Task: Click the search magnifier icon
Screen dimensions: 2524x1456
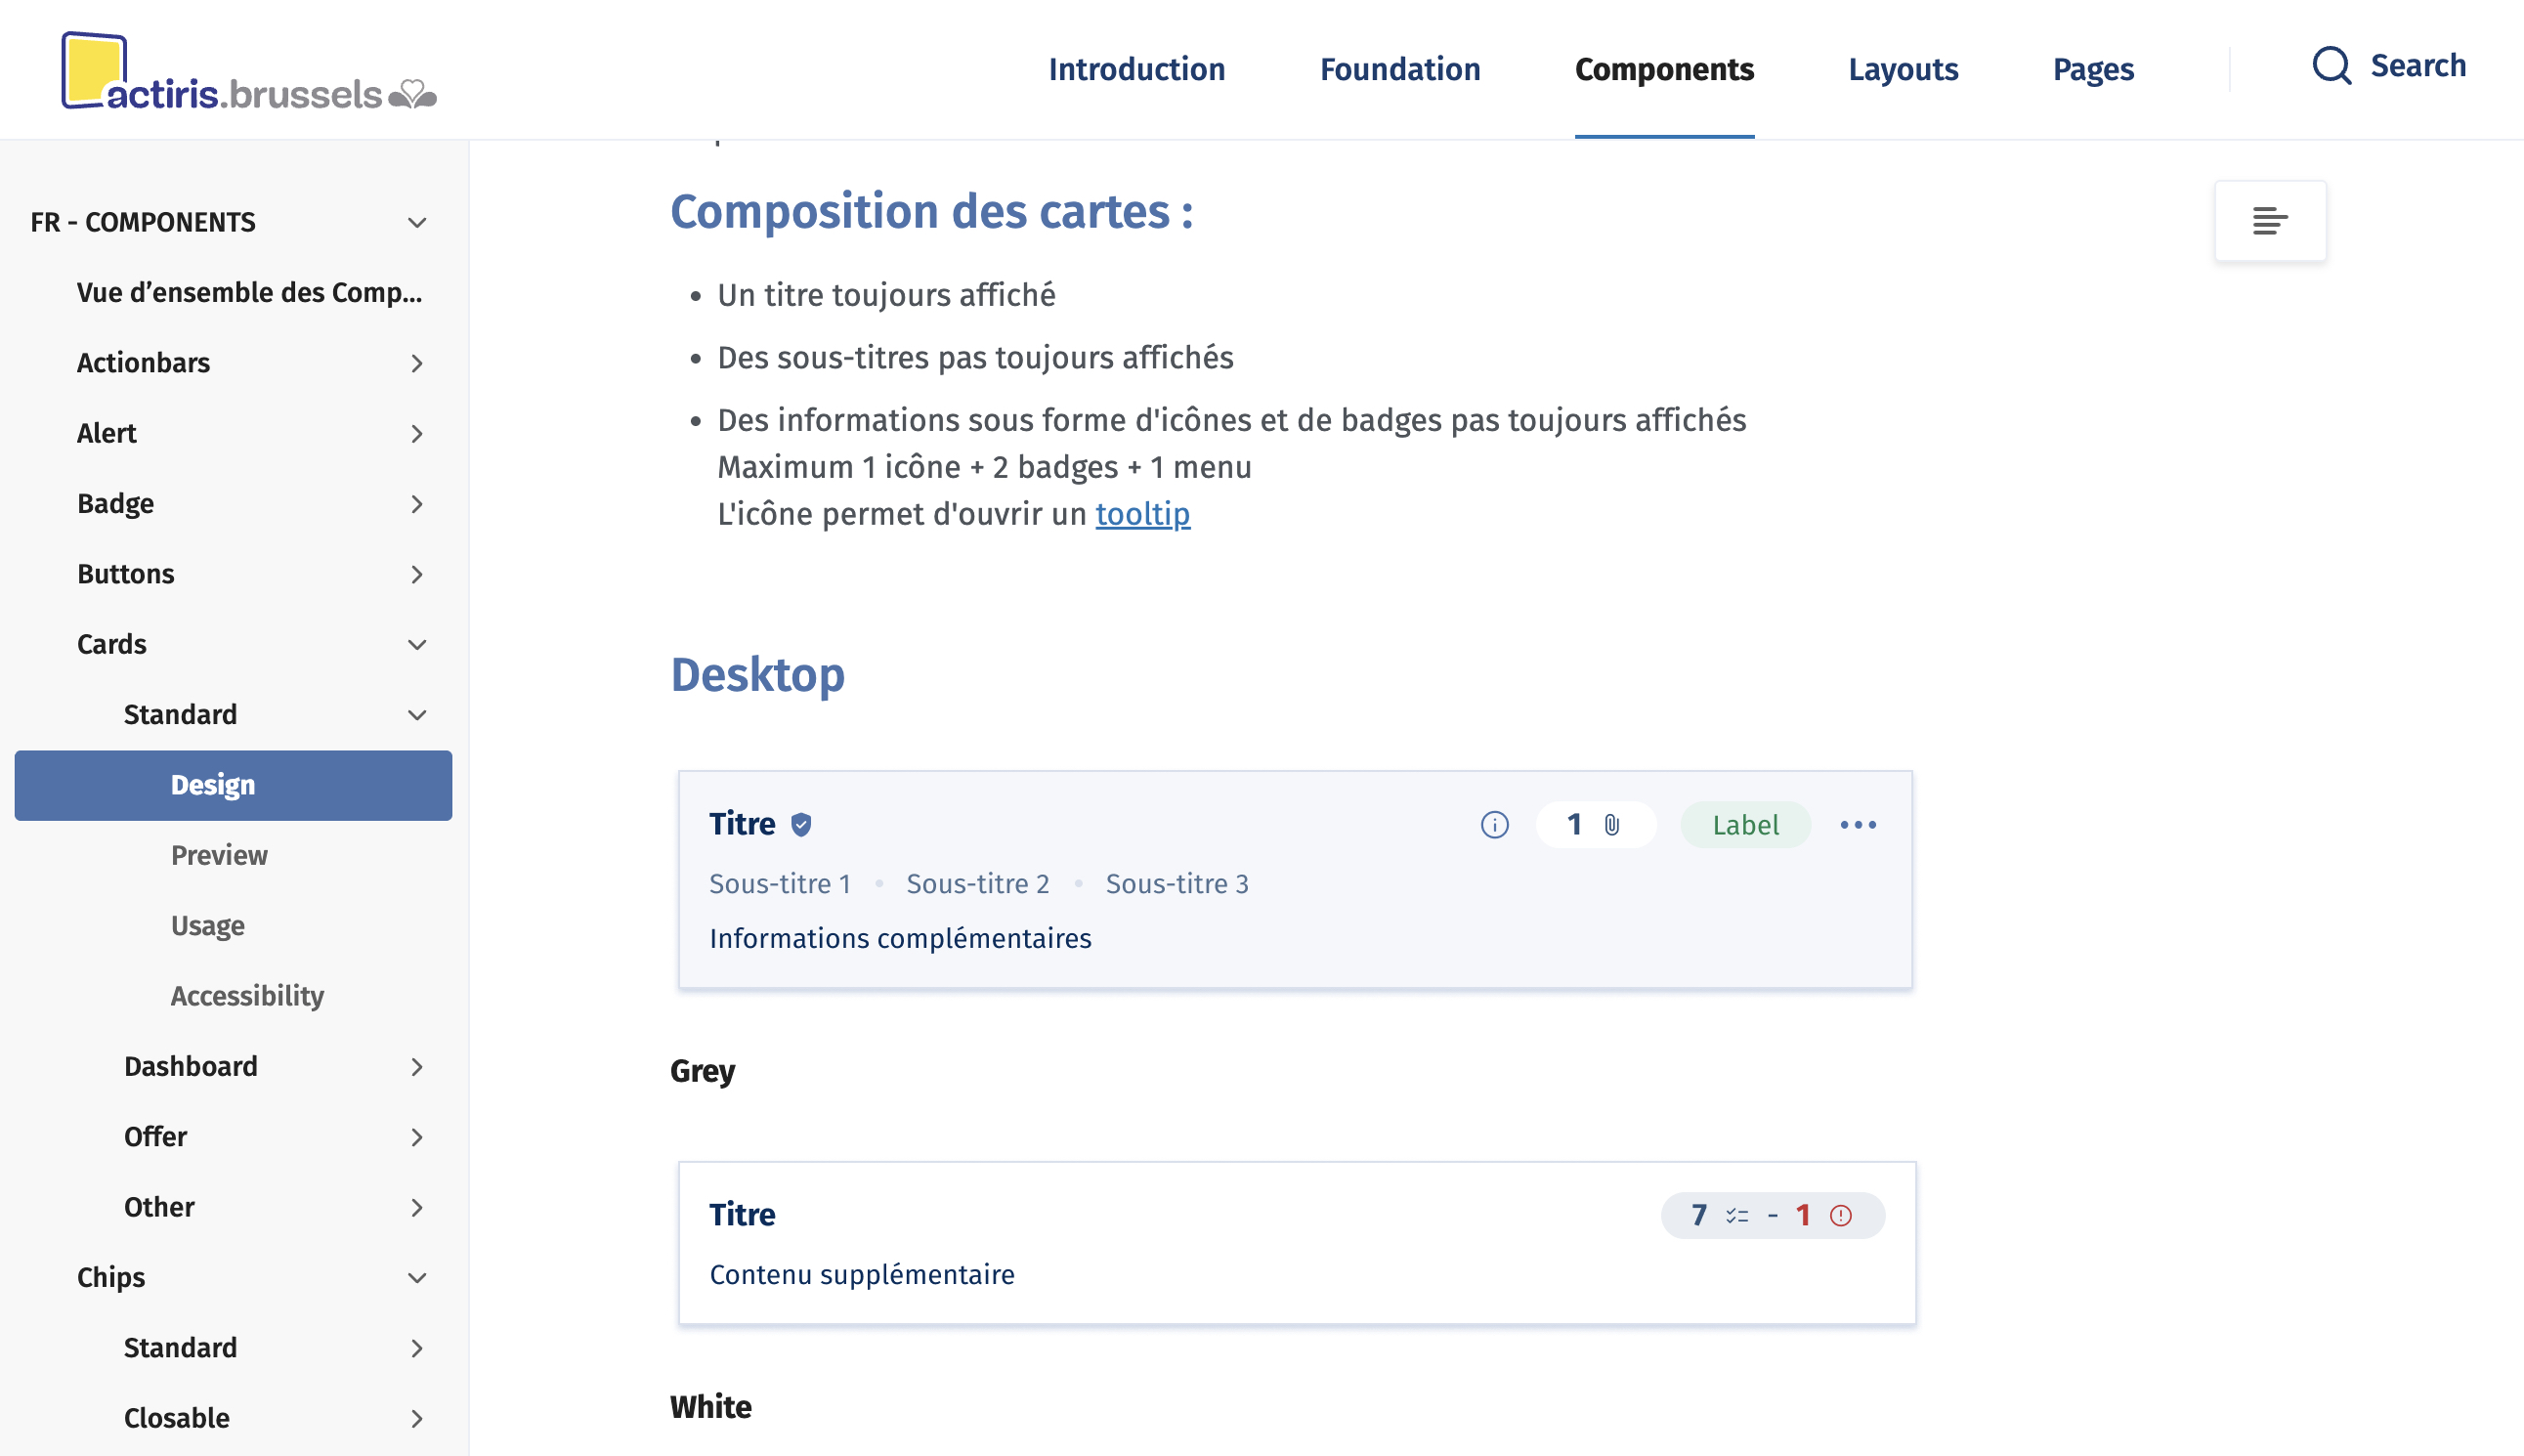Action: coord(2331,66)
